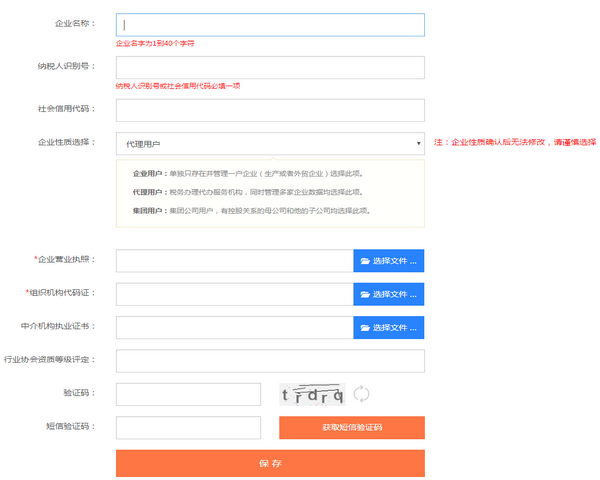Click the 验证码 entry box beside the captcha
Viewport: 600px width, 480px height.
pos(188,395)
